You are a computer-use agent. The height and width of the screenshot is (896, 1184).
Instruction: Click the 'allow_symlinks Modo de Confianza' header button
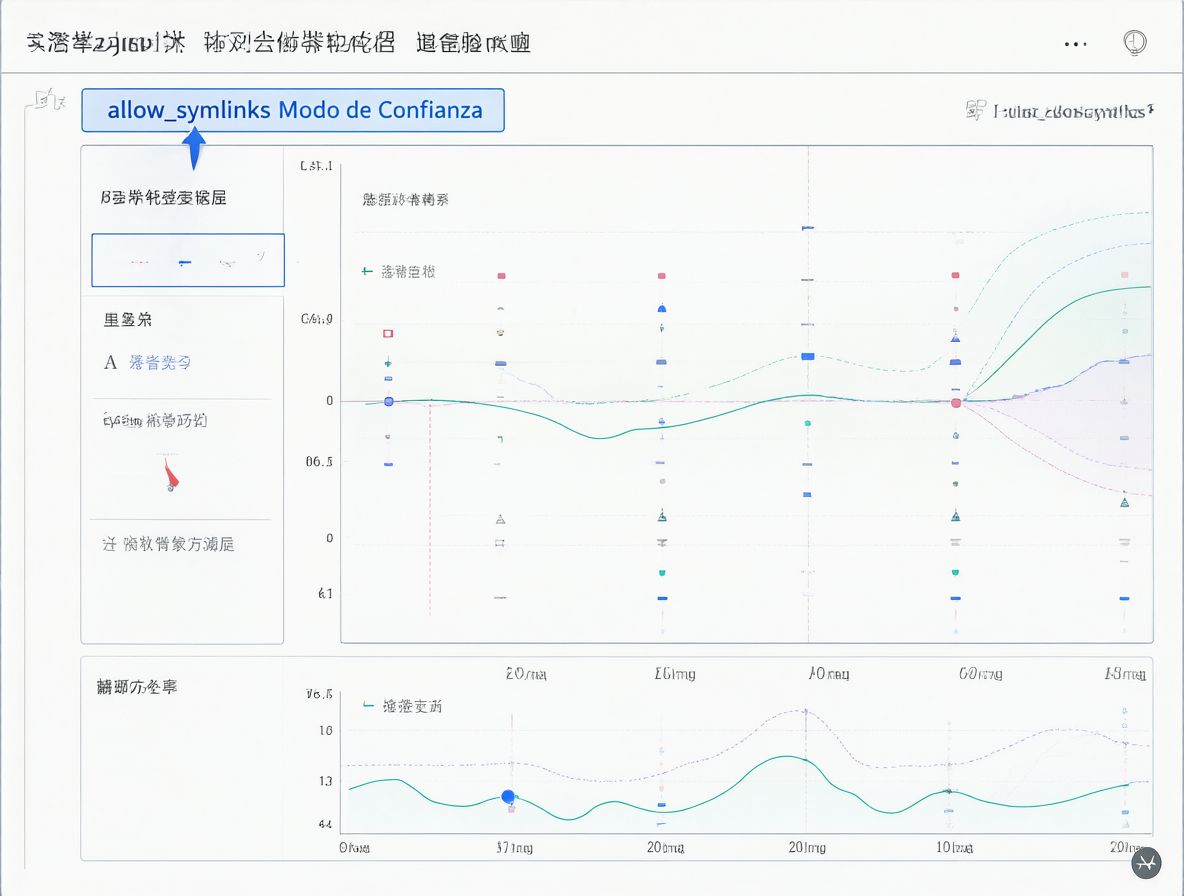click(293, 110)
